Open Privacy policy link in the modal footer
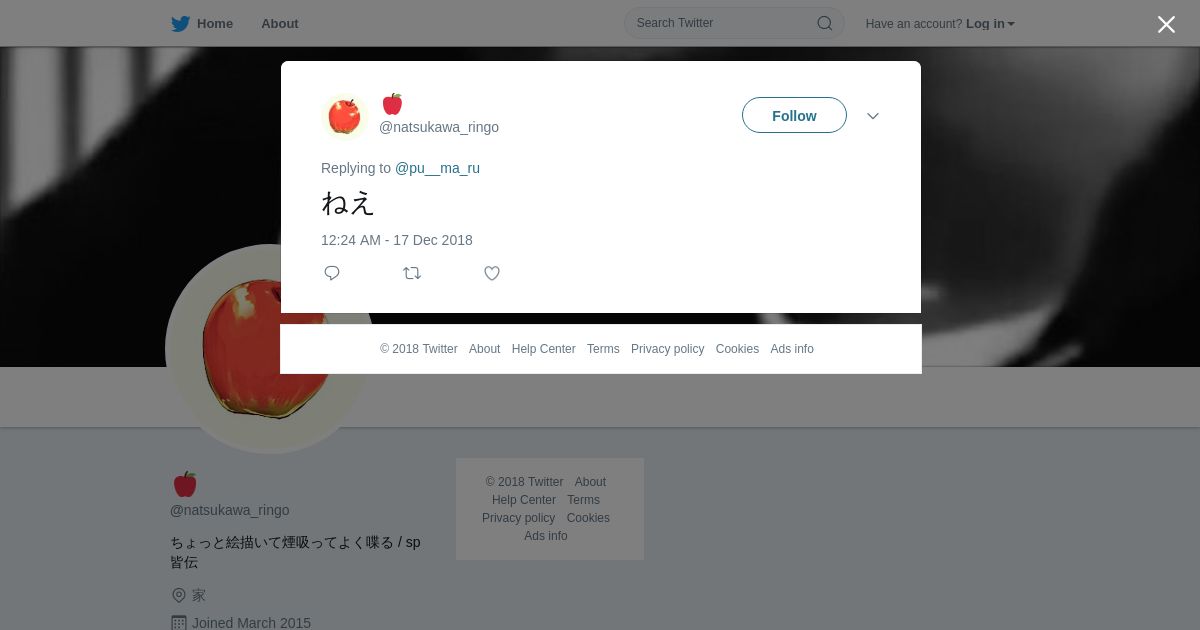The width and height of the screenshot is (1200, 630). pos(668,349)
